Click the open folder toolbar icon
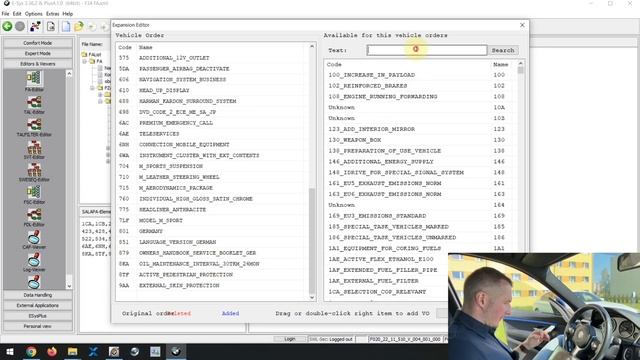The height and width of the screenshot is (360, 640). pyautogui.click(x=79, y=27)
